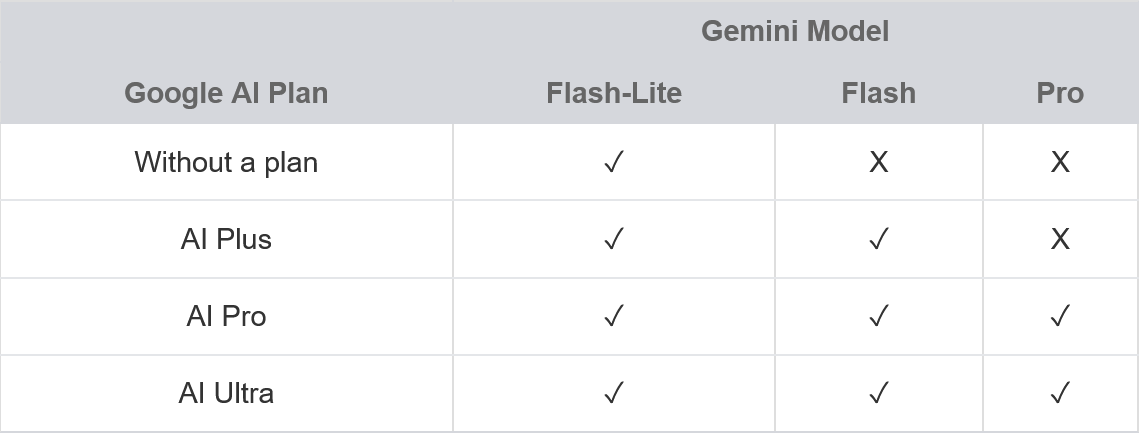Click the Flash checkmark in AI Pro row

[878, 316]
